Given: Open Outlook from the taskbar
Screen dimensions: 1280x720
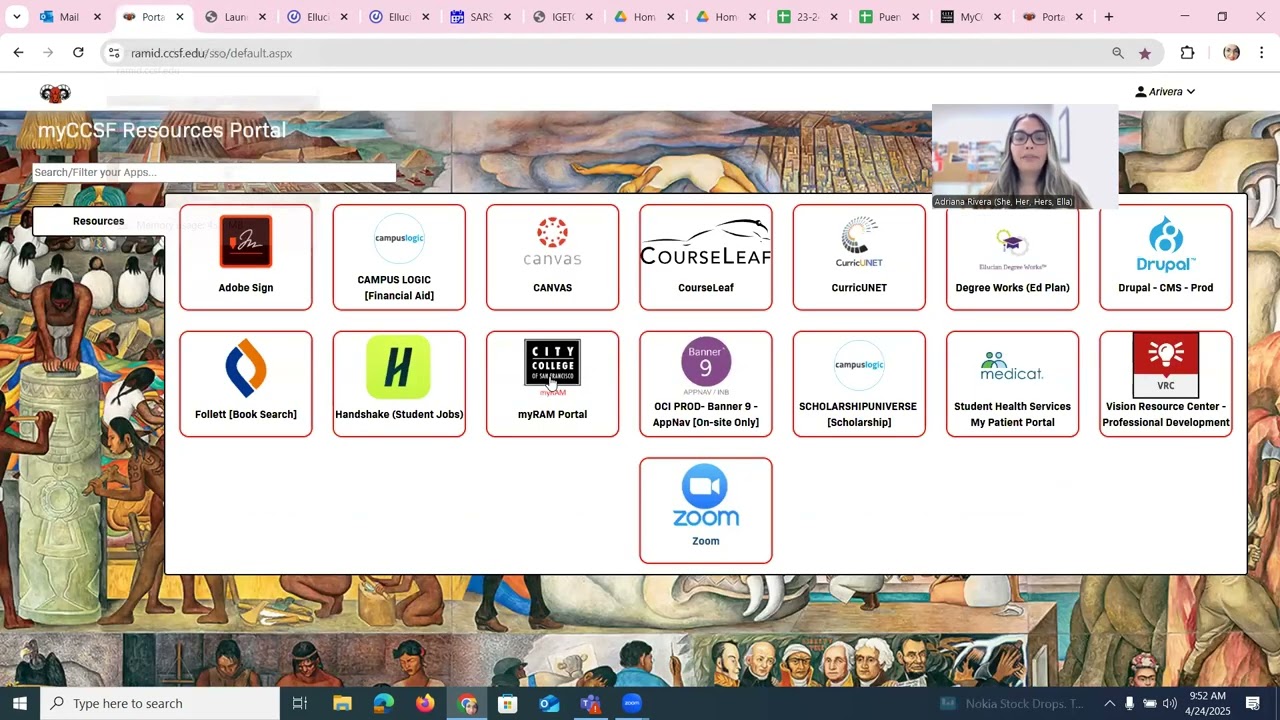Looking at the screenshot, I should tap(549, 703).
